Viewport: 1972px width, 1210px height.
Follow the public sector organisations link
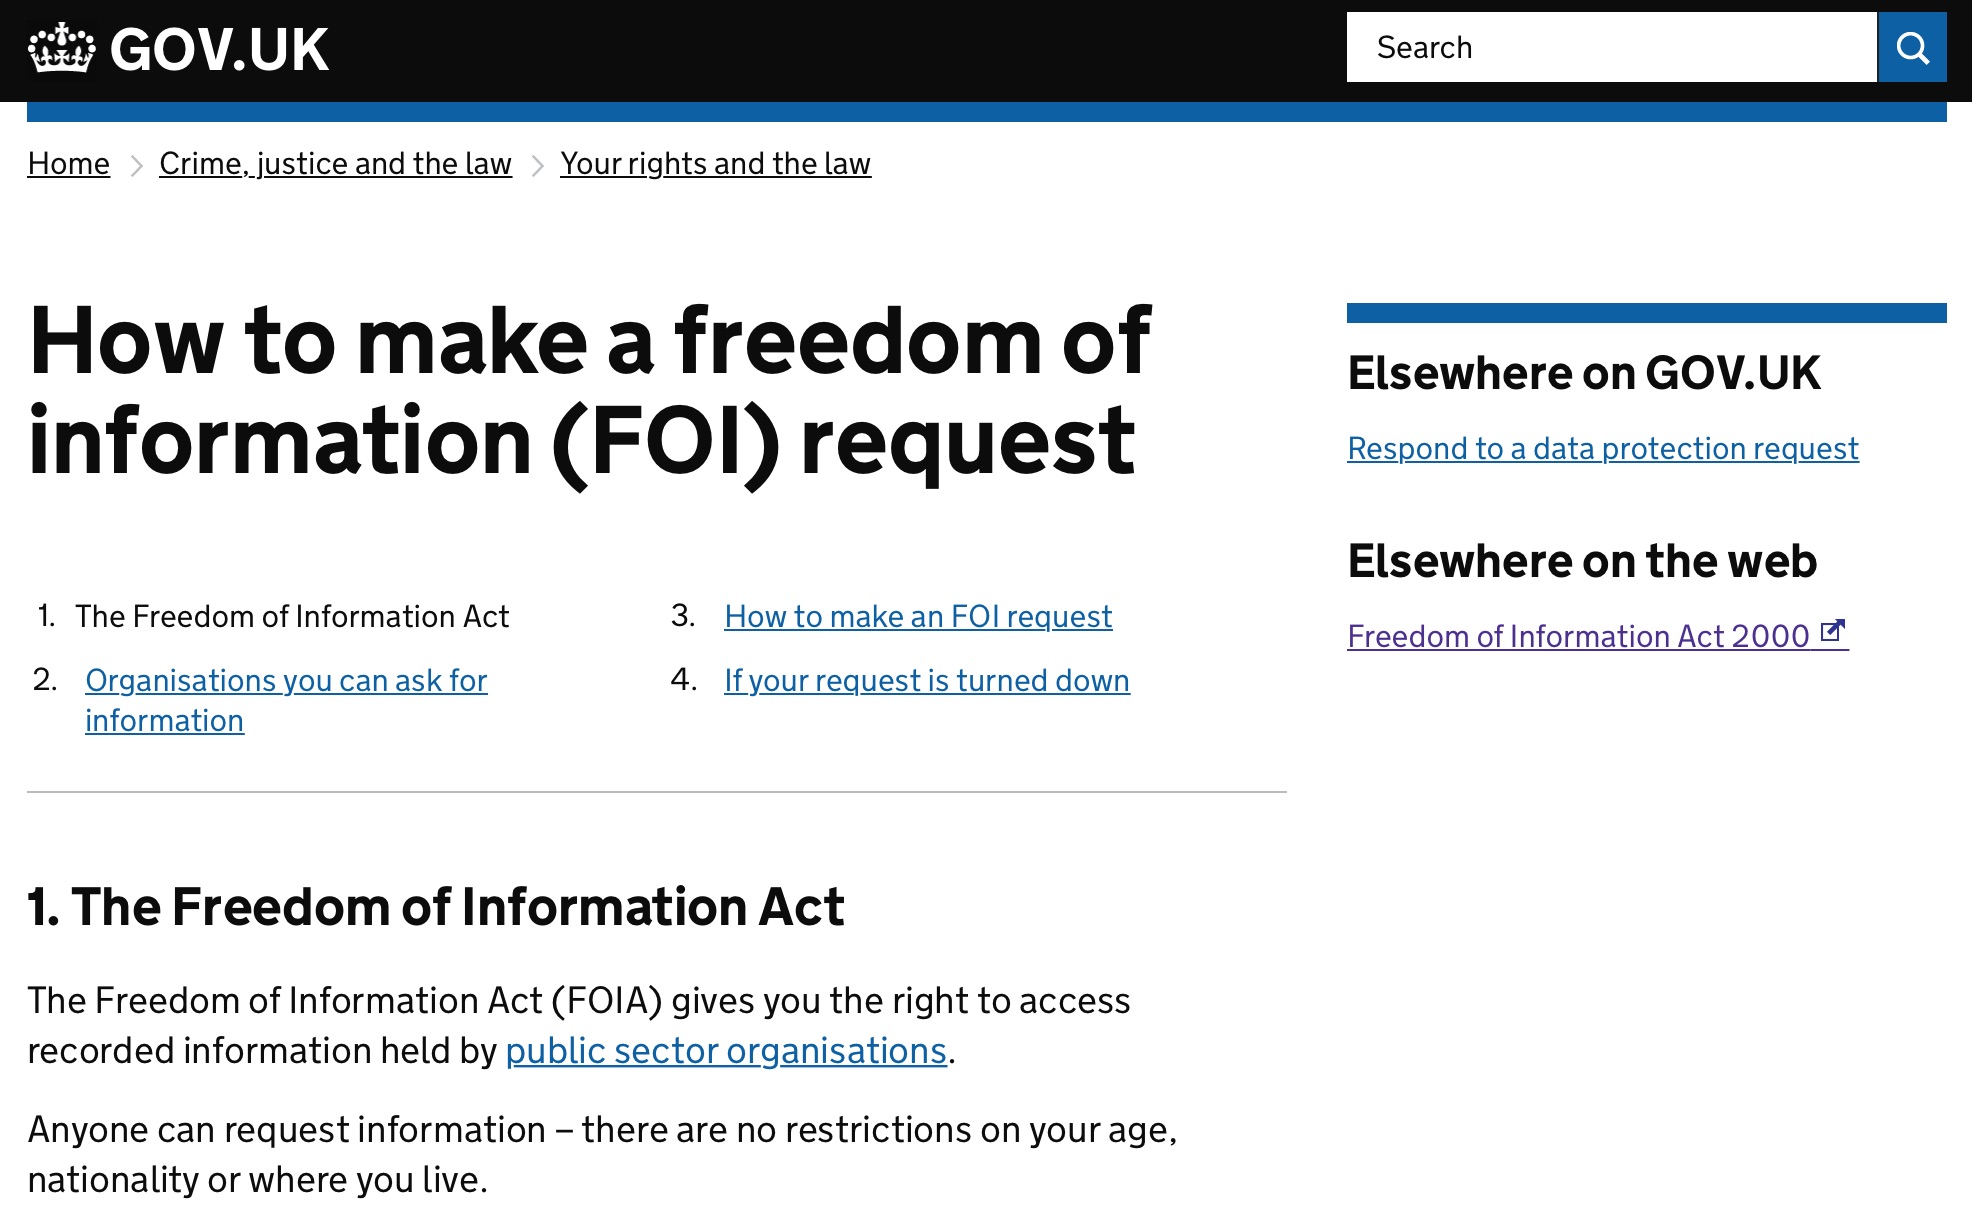pos(726,1051)
